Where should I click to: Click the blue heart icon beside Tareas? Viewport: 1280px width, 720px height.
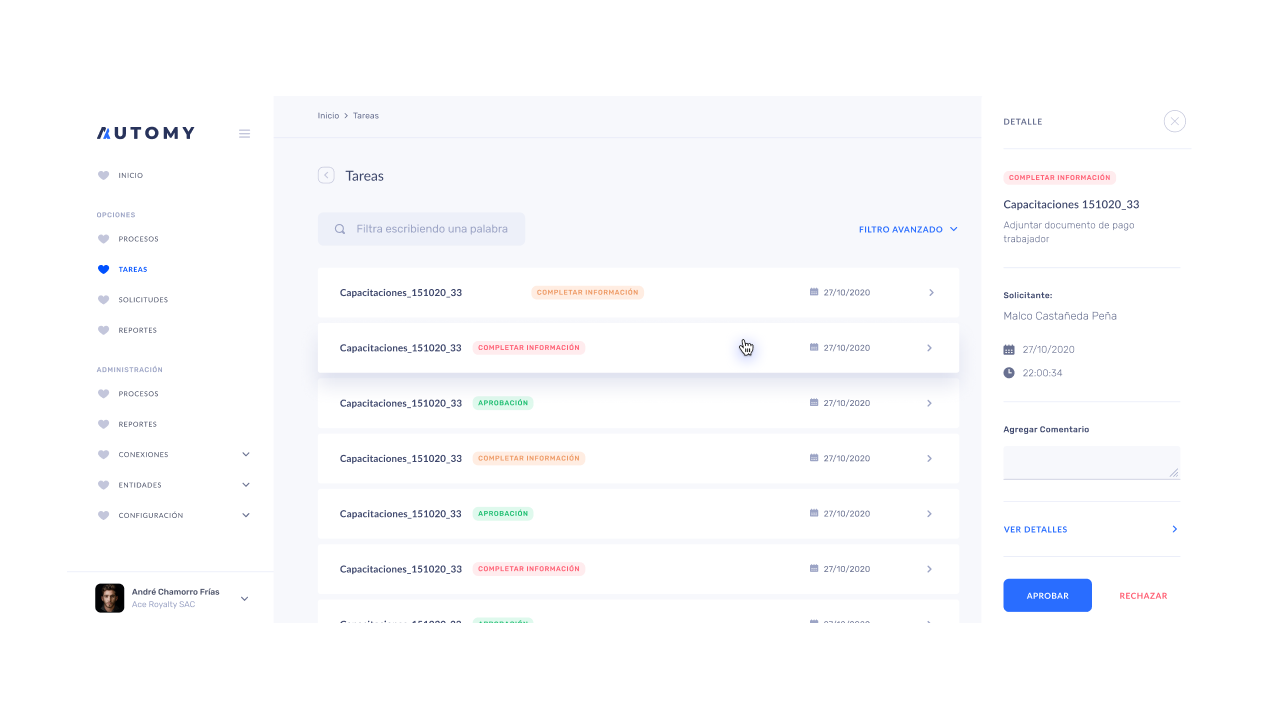103,270
